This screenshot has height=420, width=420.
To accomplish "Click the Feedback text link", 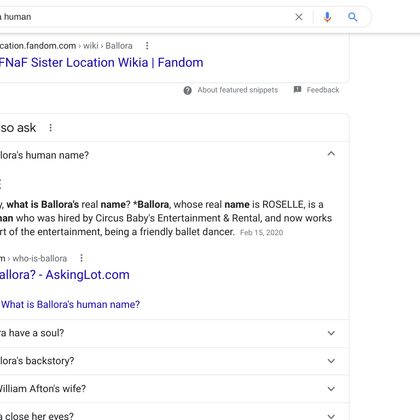I will 323,90.
